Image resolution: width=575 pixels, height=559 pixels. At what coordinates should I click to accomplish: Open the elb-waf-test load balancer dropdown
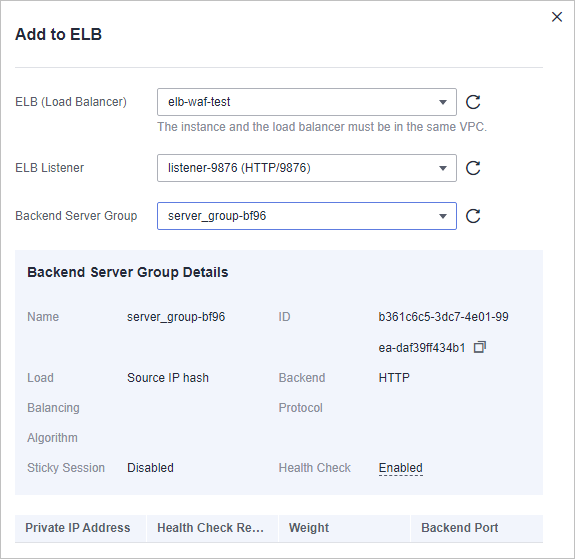tap(307, 102)
